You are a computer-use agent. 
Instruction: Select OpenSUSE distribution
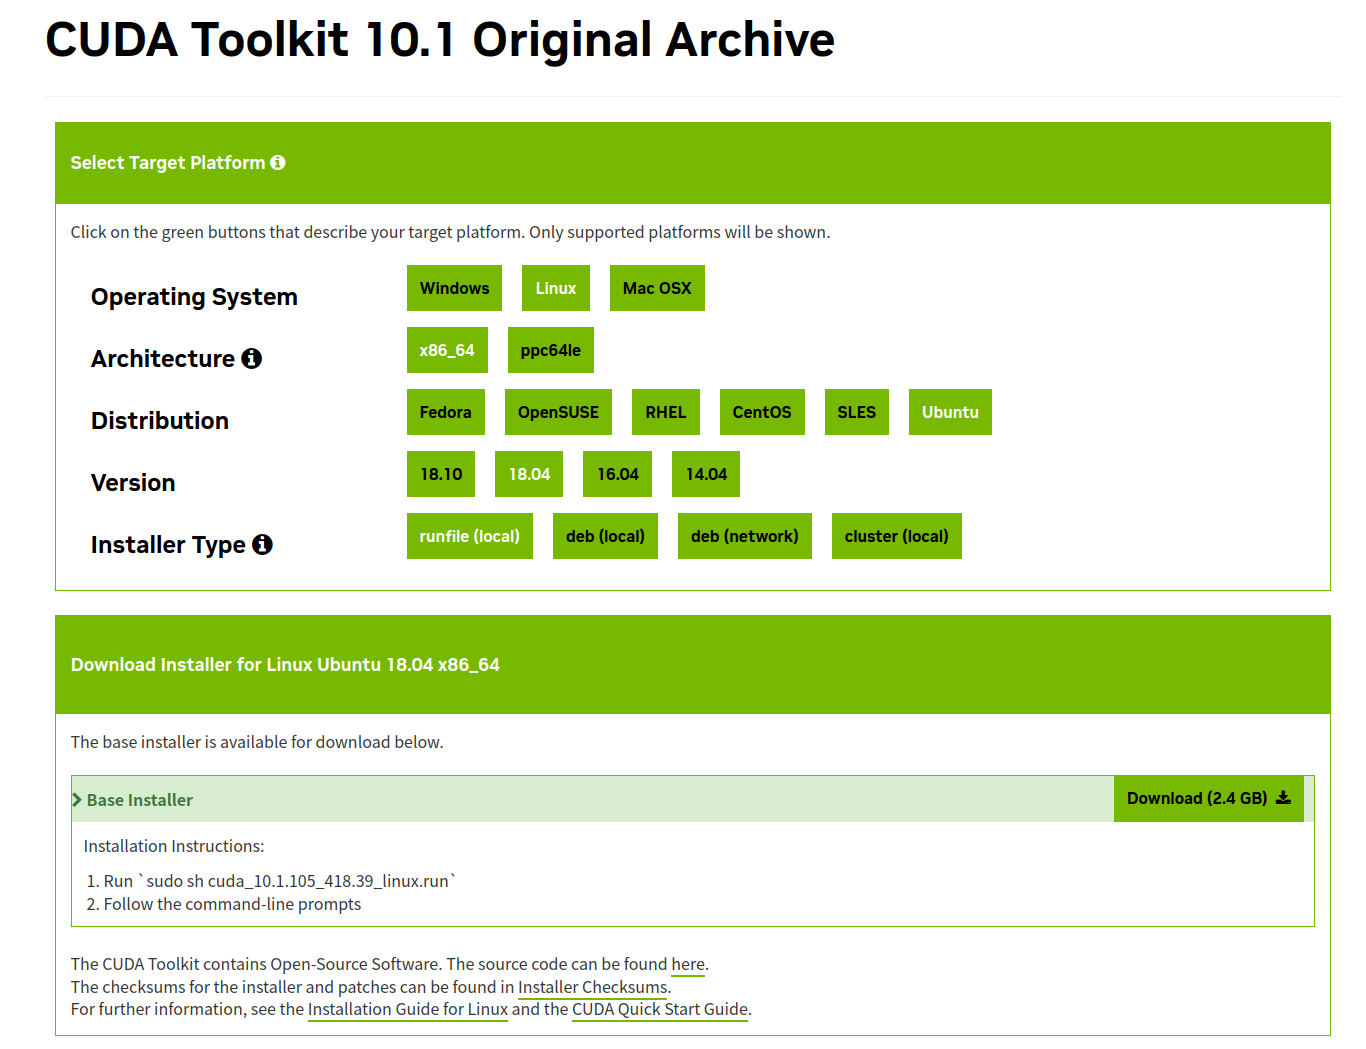(558, 412)
